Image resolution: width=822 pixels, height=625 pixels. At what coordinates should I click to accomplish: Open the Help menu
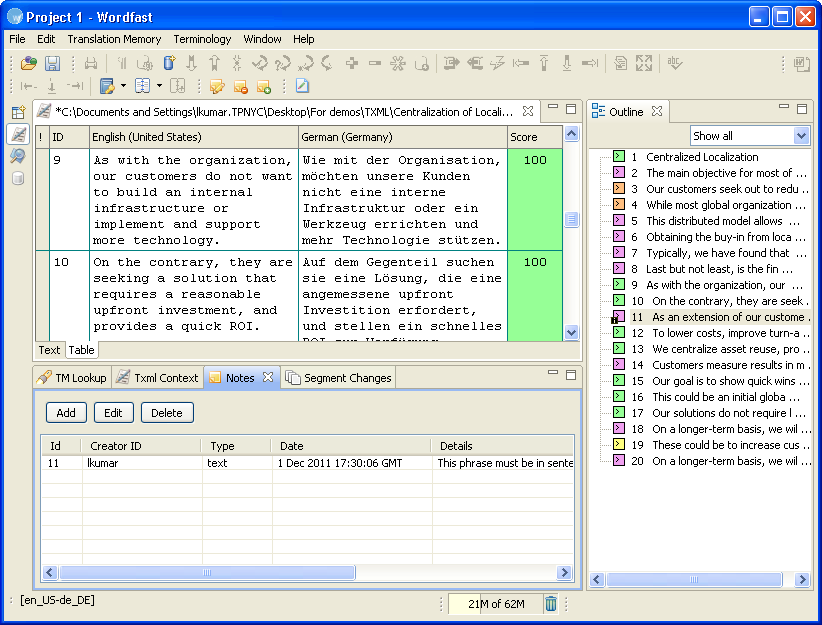(x=304, y=39)
